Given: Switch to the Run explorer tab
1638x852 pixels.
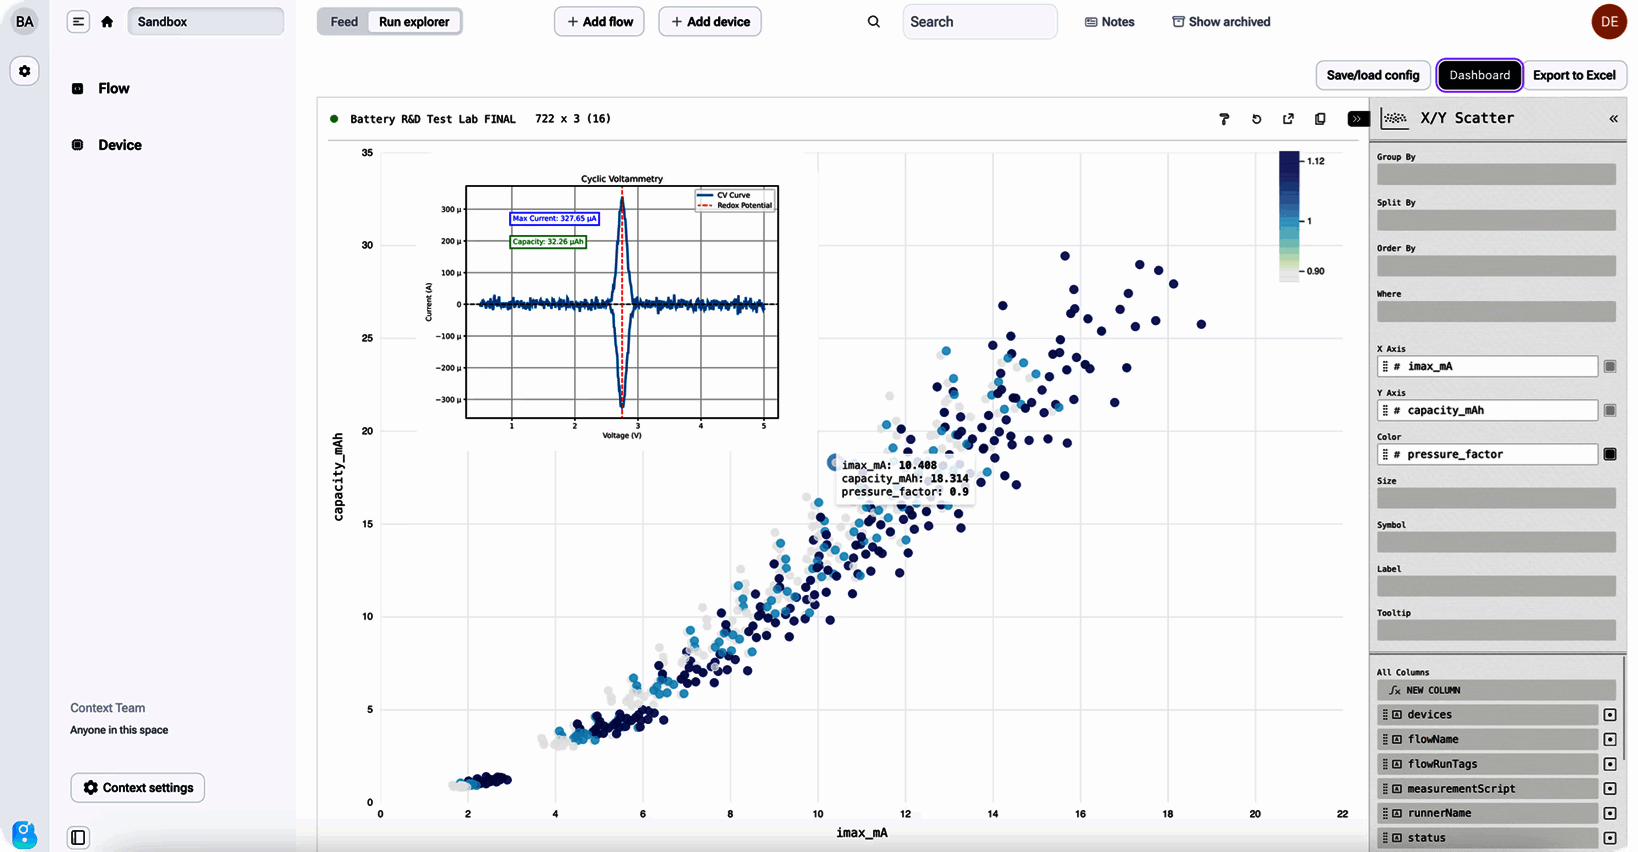Looking at the screenshot, I should [414, 22].
